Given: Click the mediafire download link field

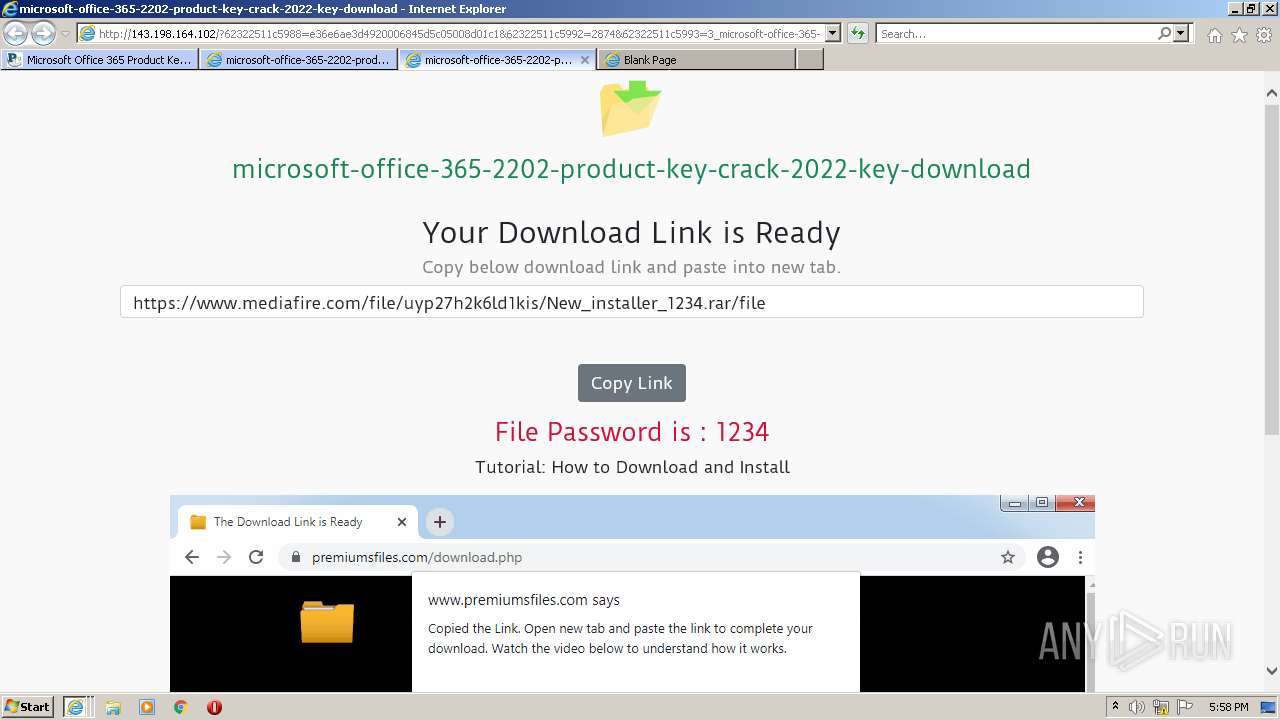Looking at the screenshot, I should [x=631, y=302].
